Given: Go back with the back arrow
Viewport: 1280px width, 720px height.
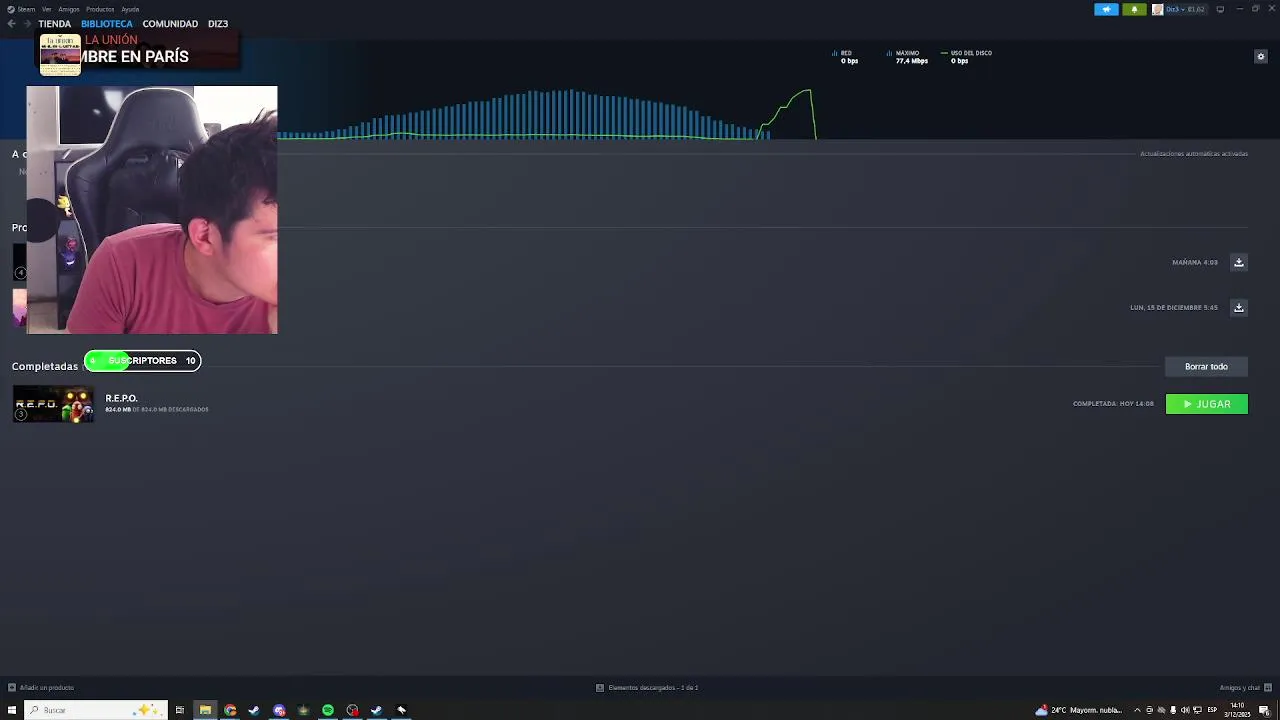Looking at the screenshot, I should pyautogui.click(x=12, y=23).
